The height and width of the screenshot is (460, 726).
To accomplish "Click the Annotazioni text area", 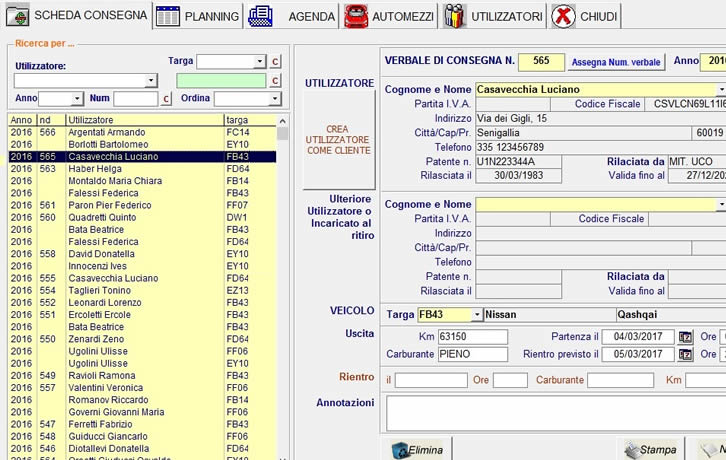I will click(x=556, y=414).
